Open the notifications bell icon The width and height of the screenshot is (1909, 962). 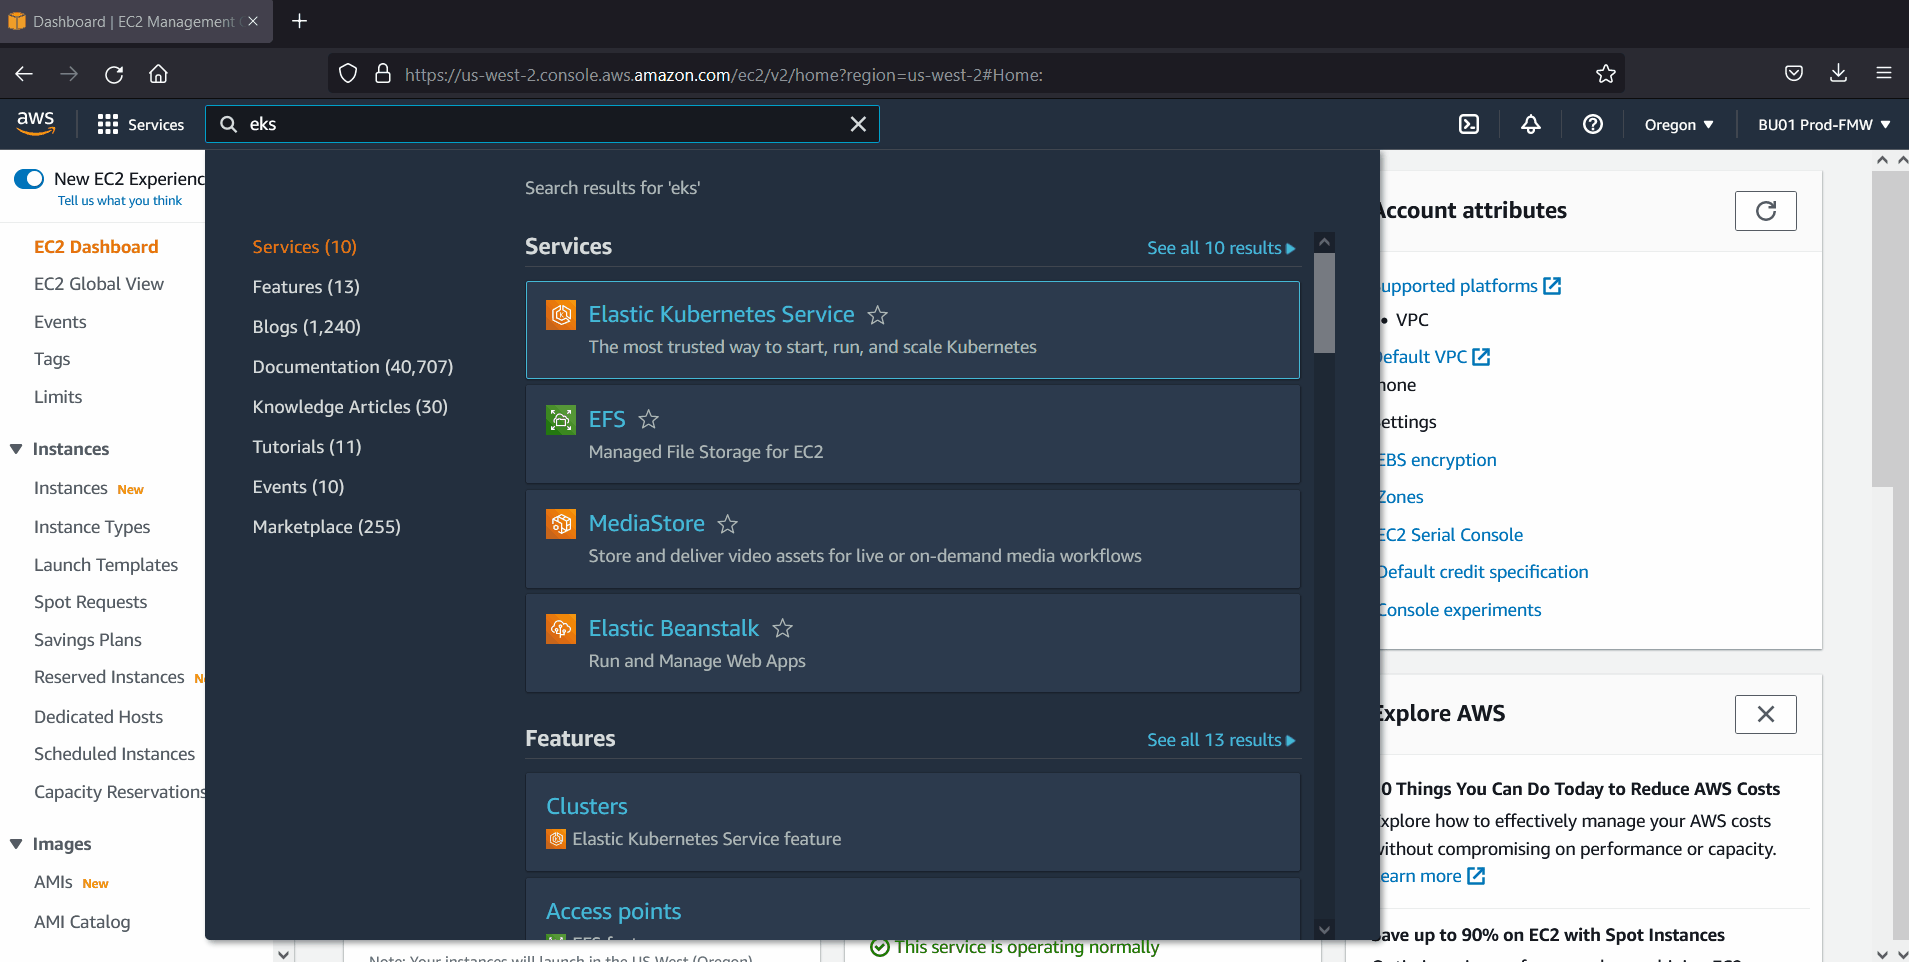[x=1531, y=124]
